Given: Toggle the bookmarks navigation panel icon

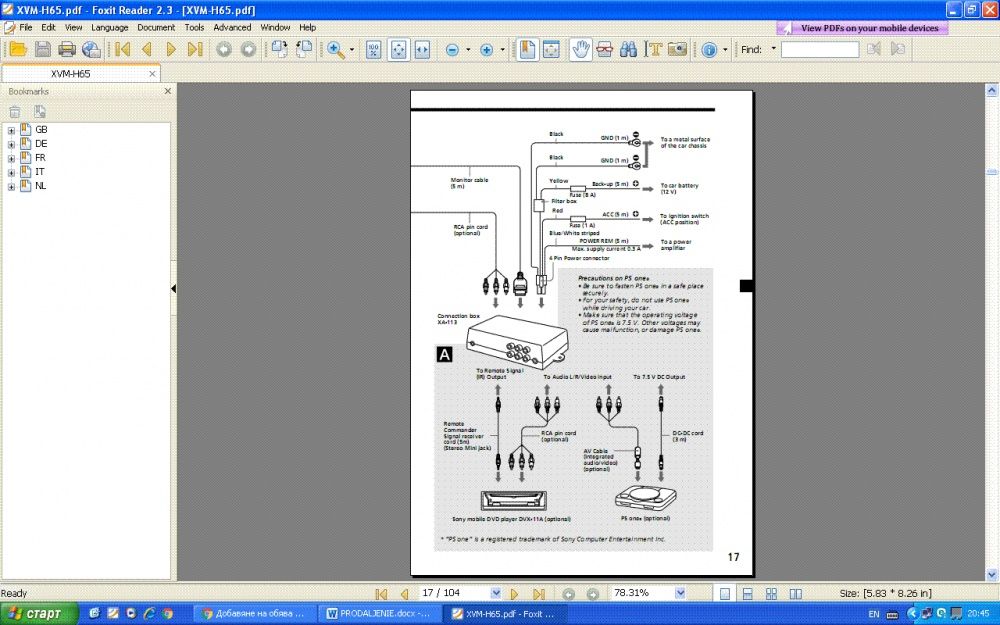Looking at the screenshot, I should tap(527, 49).
